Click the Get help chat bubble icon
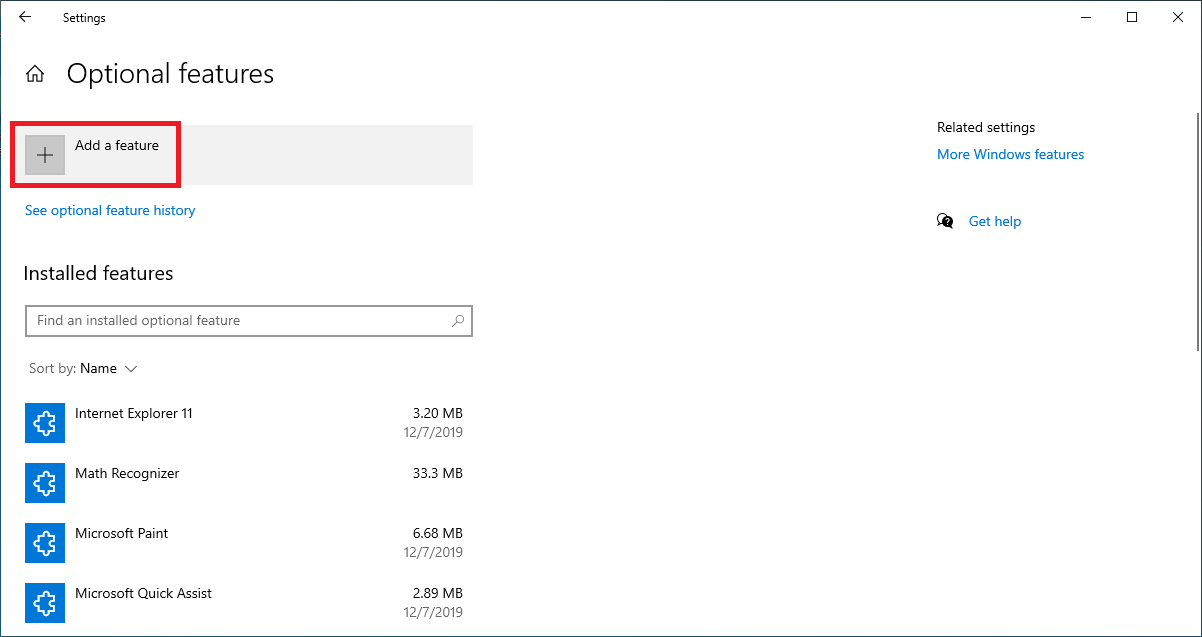1202x637 pixels. tap(945, 221)
